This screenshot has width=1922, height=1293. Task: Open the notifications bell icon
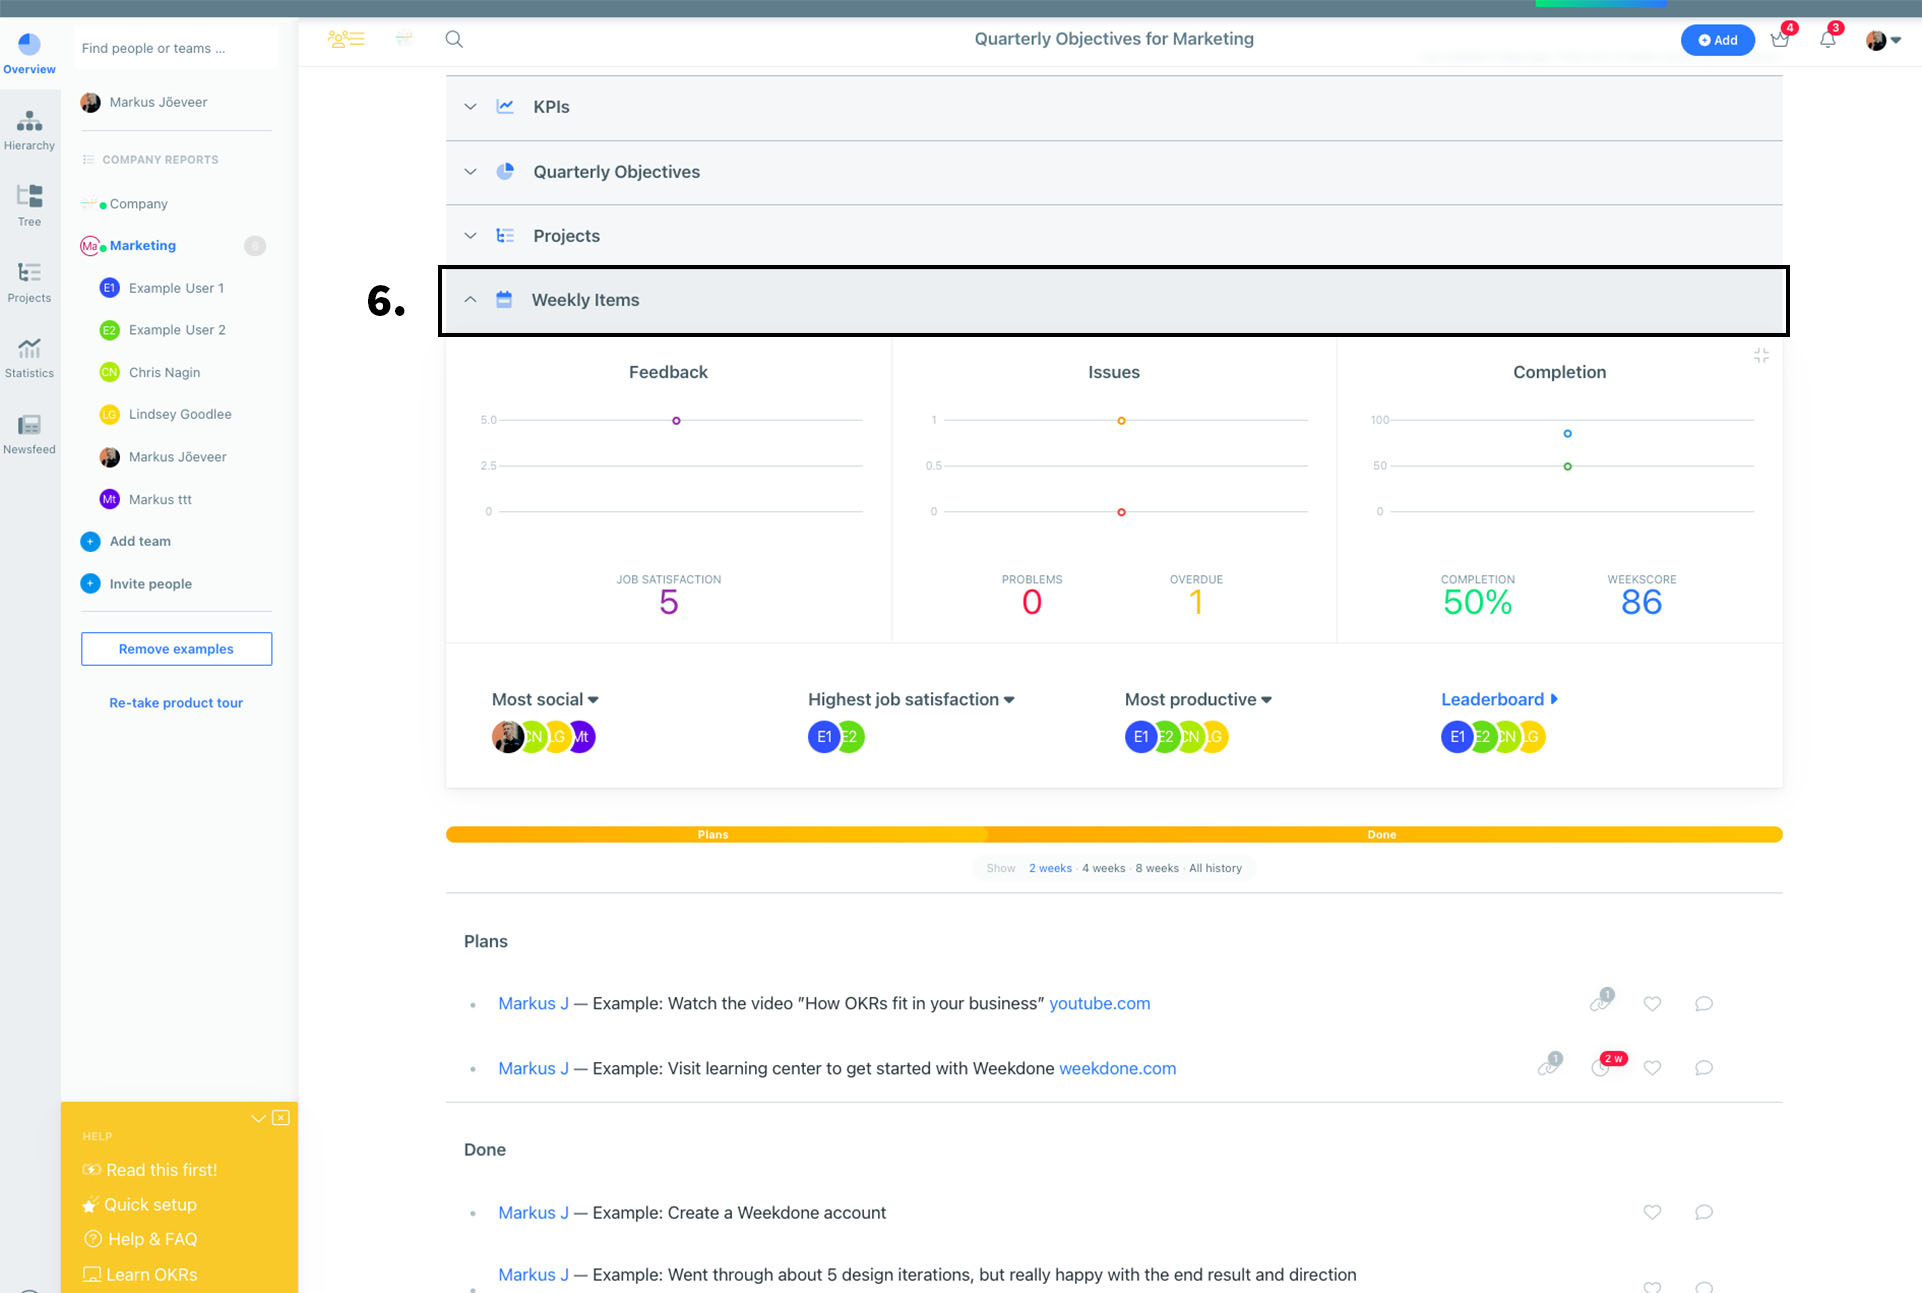pyautogui.click(x=1827, y=40)
